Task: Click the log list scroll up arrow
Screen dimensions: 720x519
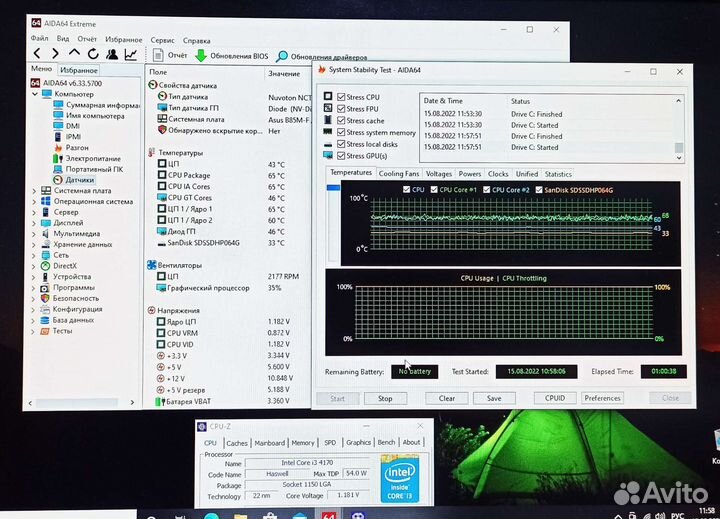Action: [x=679, y=101]
